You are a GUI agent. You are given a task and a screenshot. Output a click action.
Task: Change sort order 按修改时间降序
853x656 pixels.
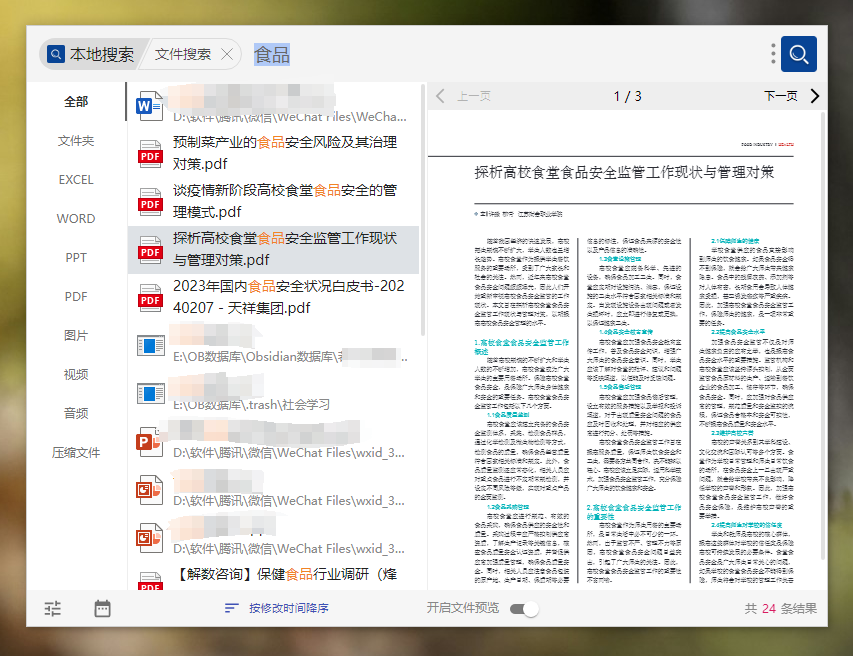tap(289, 608)
